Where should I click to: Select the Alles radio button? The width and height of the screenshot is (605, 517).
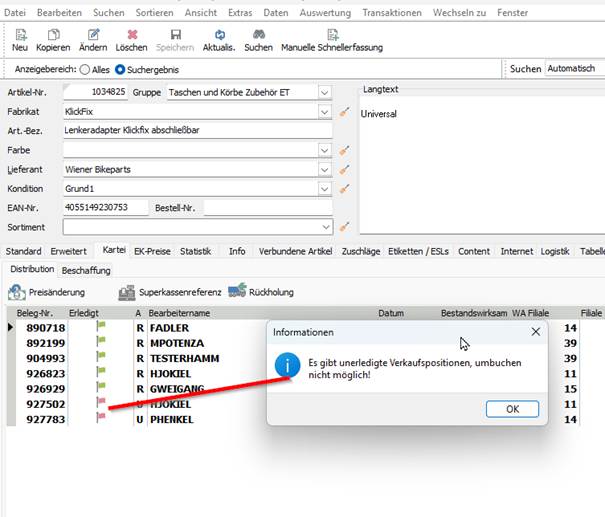coord(85,70)
